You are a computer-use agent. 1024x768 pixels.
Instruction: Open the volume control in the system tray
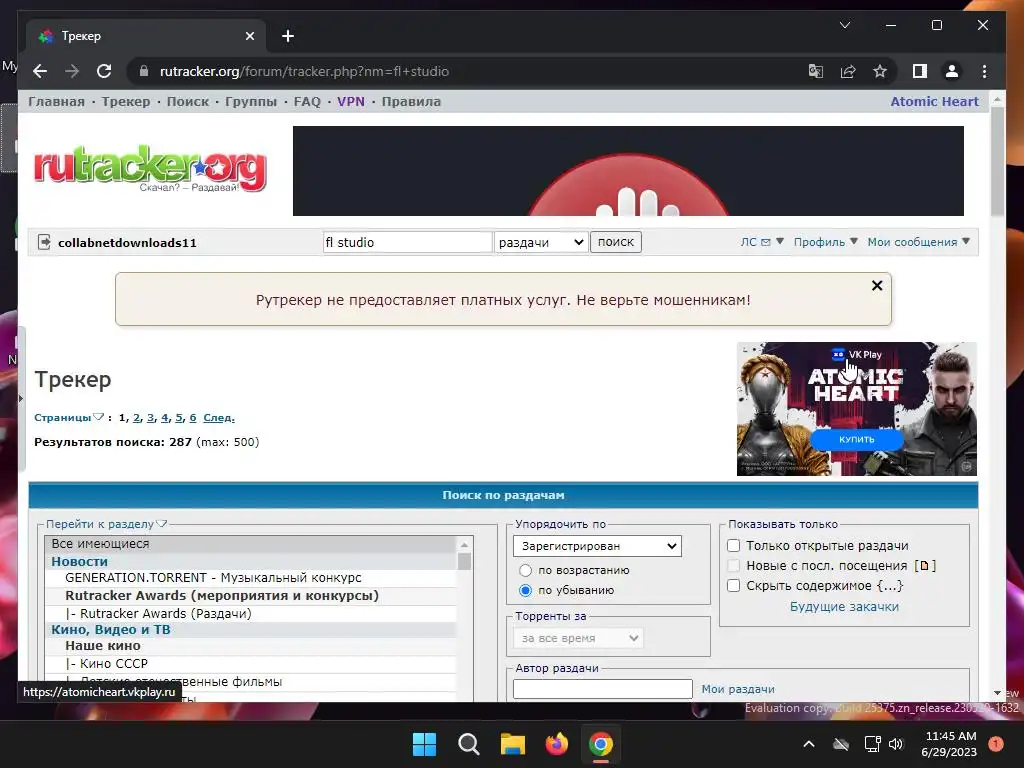(x=896, y=744)
